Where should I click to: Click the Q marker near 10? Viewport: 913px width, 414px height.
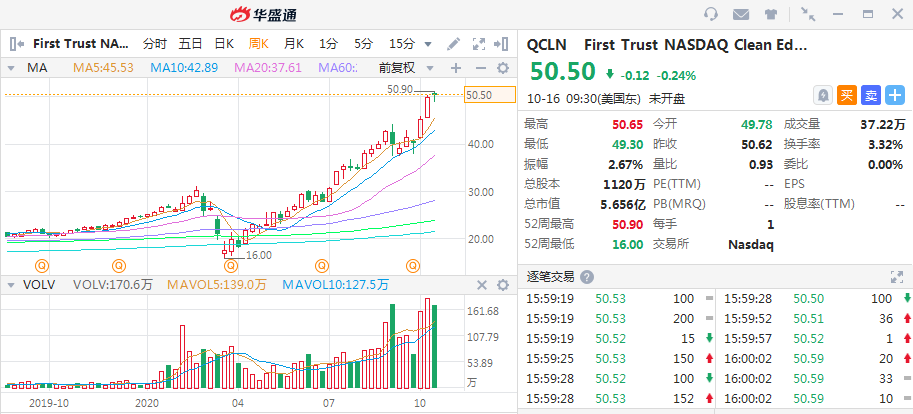[413, 266]
